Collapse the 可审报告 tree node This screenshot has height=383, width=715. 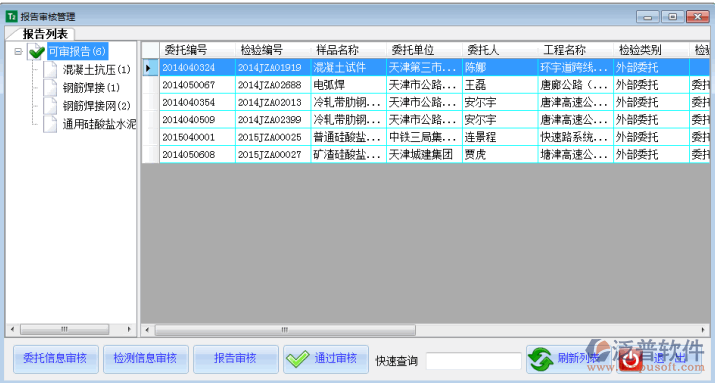click(x=18, y=52)
